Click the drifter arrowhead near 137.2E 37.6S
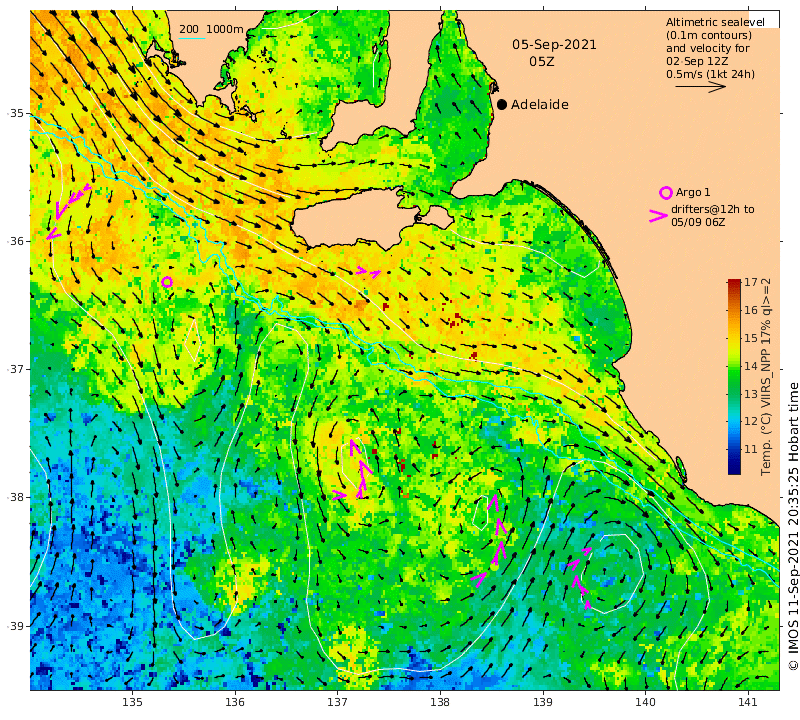800x720 pixels. tap(355, 447)
